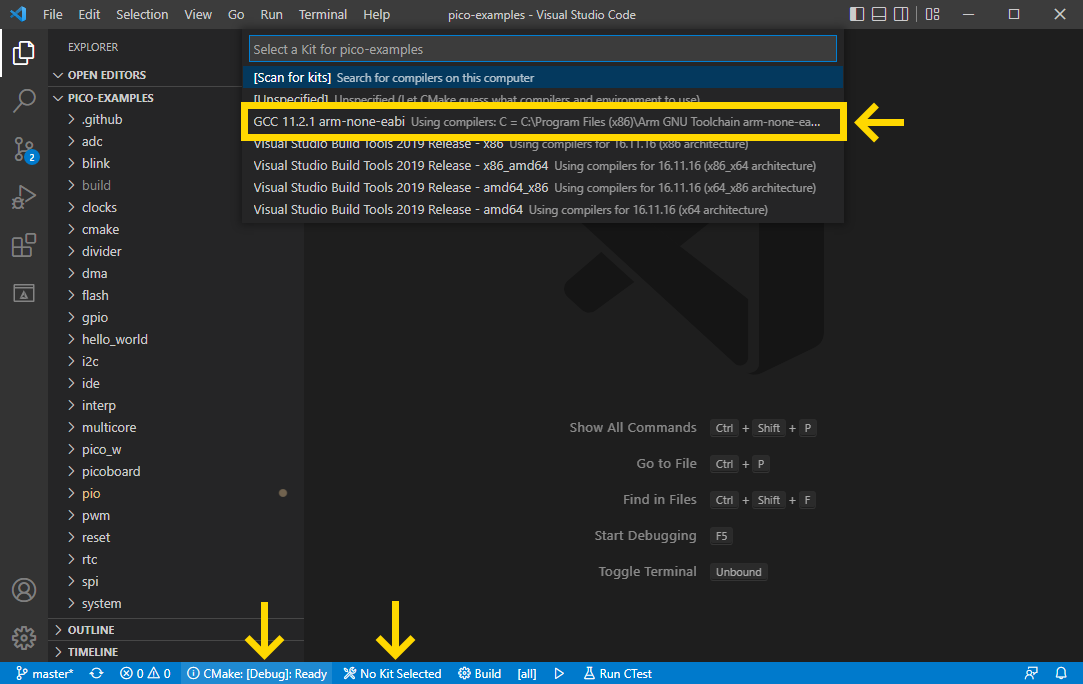This screenshot has height=684, width=1083.
Task: Open the File menu
Action: click(x=52, y=15)
